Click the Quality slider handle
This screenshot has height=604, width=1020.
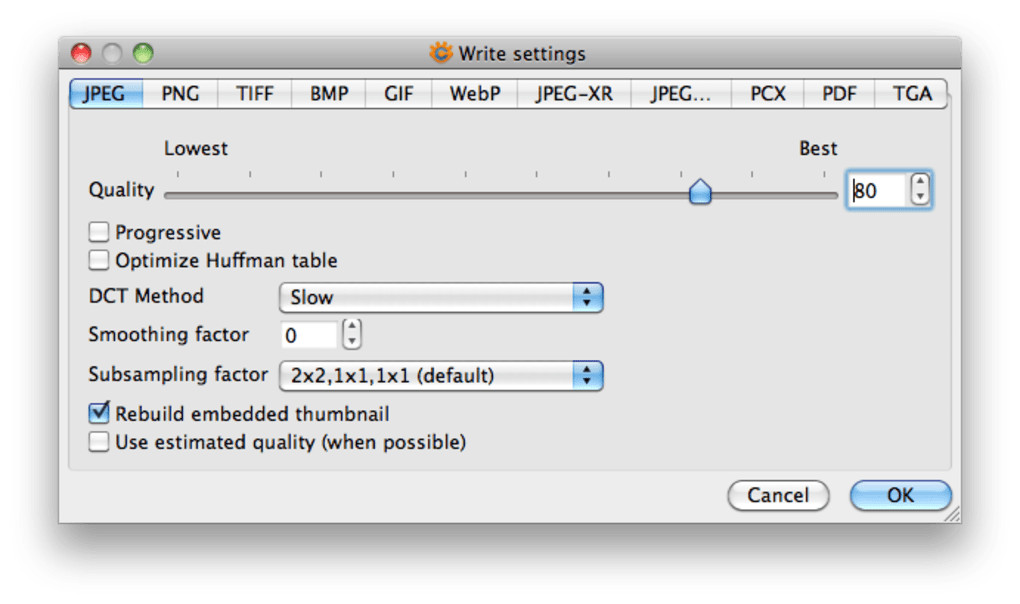coord(700,192)
